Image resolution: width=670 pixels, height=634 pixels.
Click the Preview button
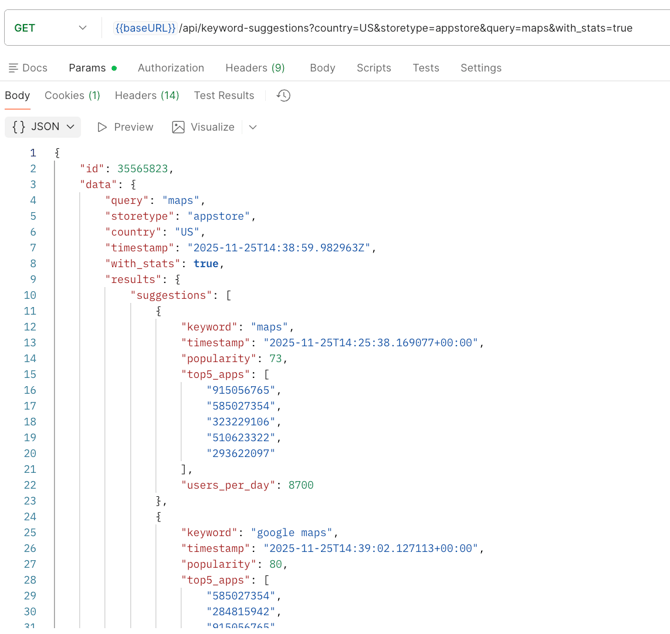tap(125, 127)
